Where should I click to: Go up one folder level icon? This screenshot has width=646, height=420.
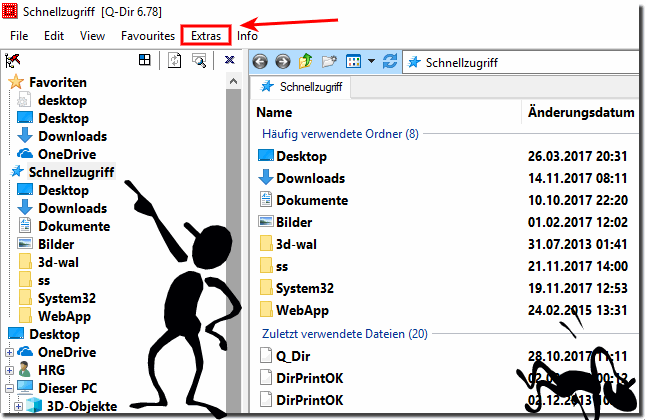[306, 61]
